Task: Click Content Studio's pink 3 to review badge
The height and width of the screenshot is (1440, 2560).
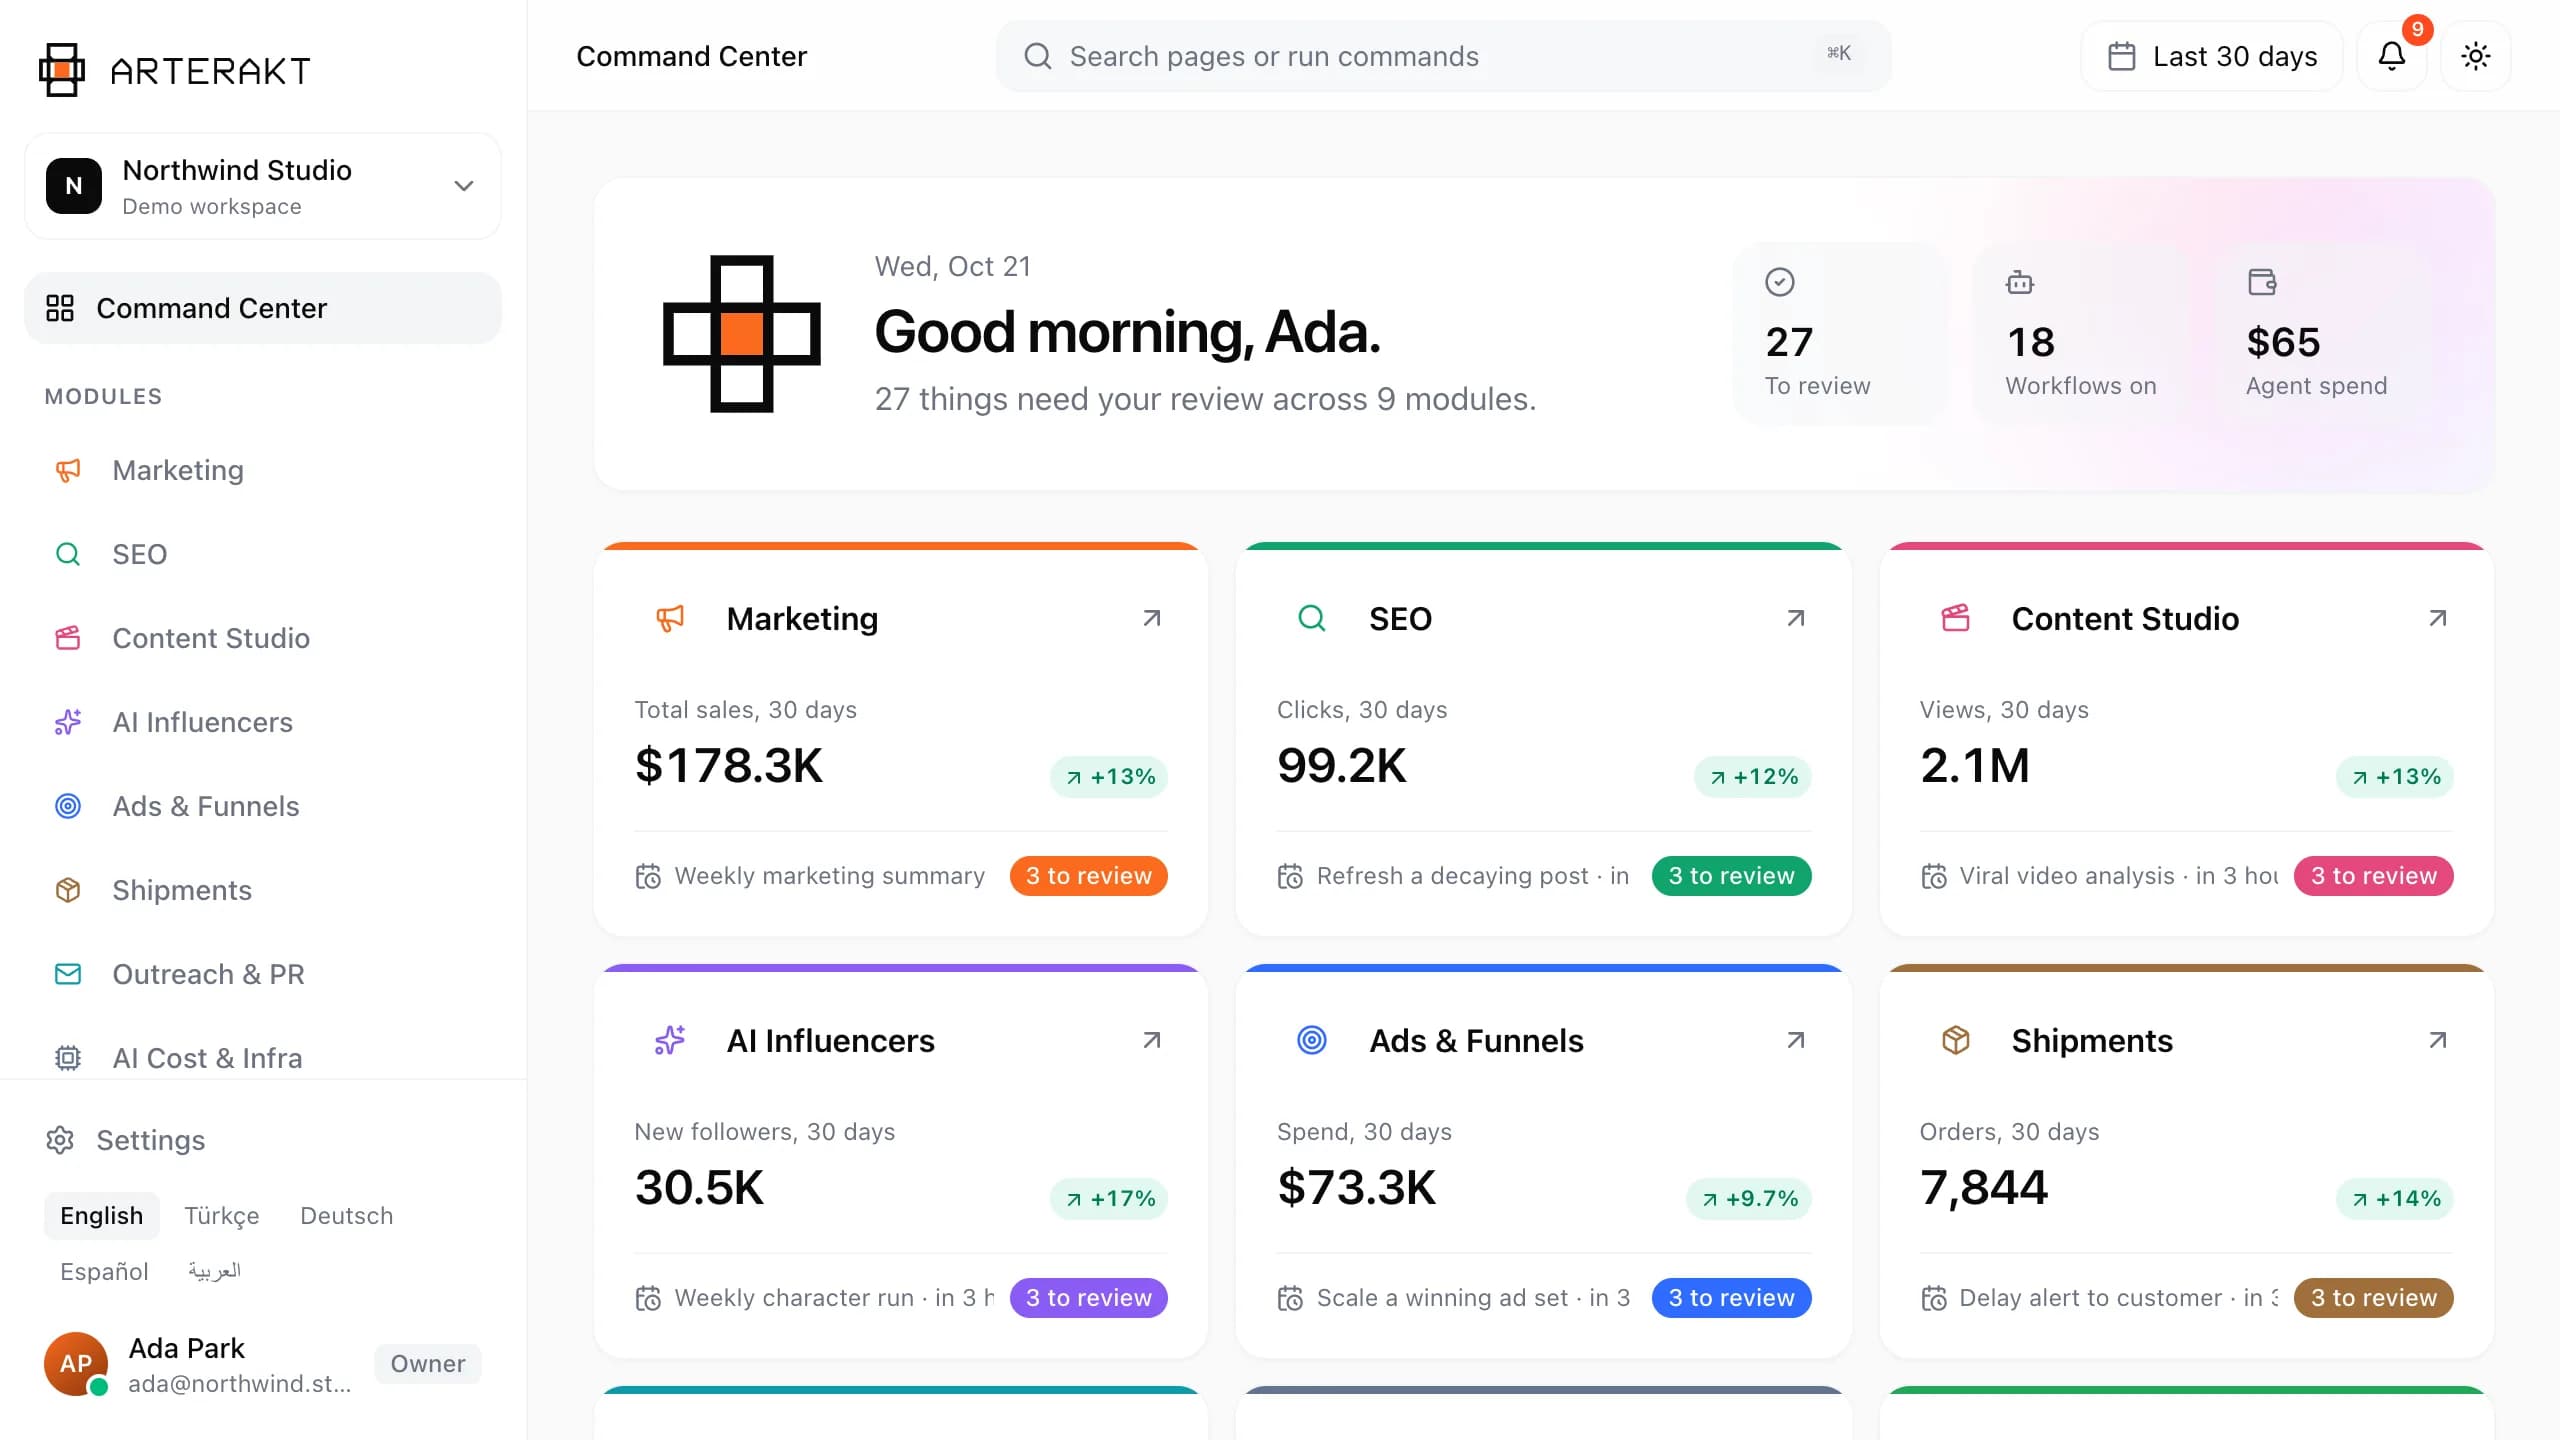Action: [x=2374, y=876]
